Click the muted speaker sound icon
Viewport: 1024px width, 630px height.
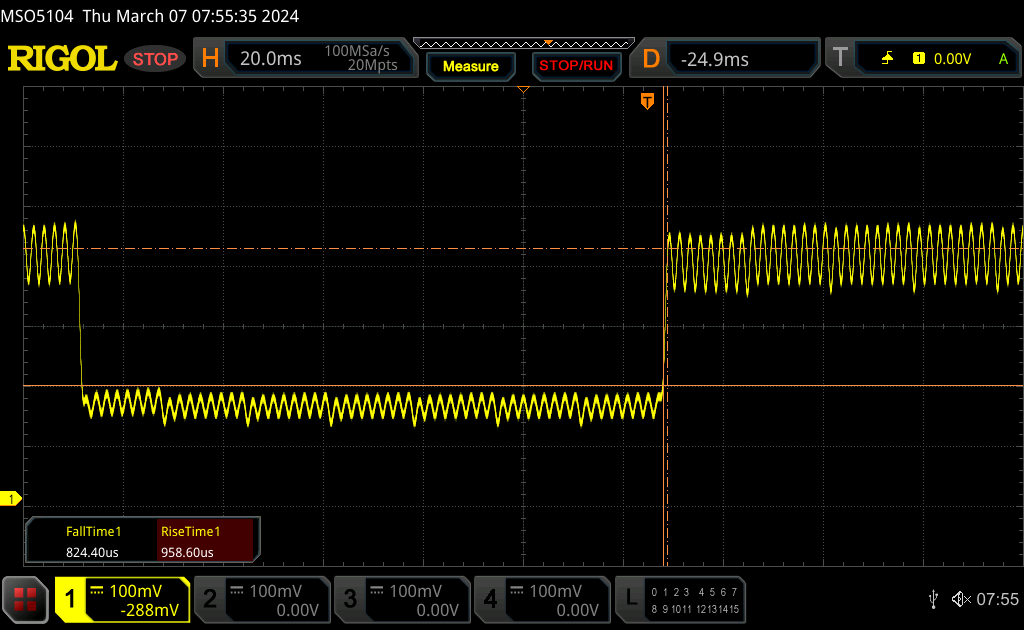pyautogui.click(x=960, y=599)
